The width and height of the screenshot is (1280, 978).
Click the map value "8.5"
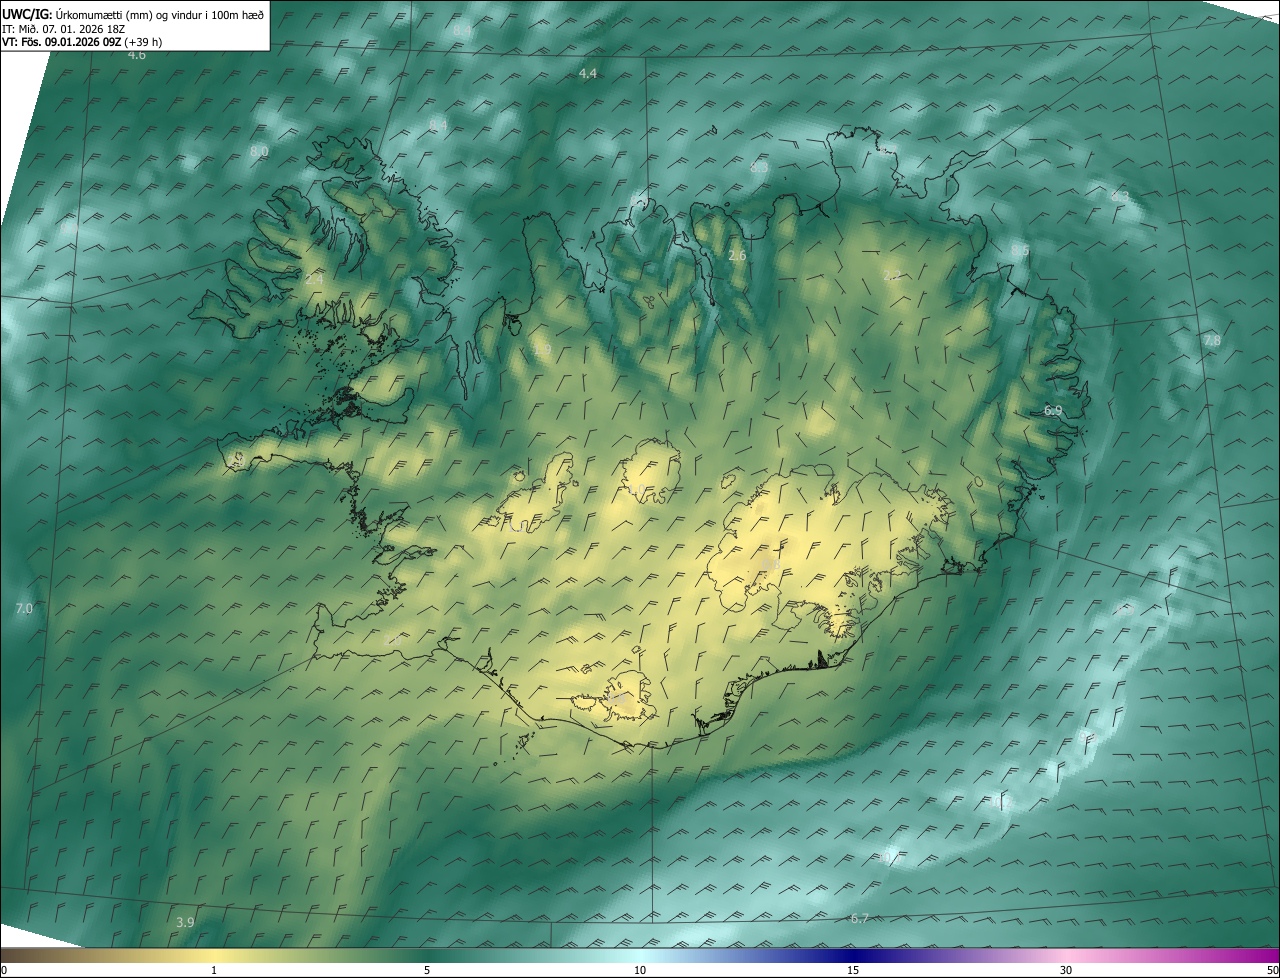[1019, 250]
